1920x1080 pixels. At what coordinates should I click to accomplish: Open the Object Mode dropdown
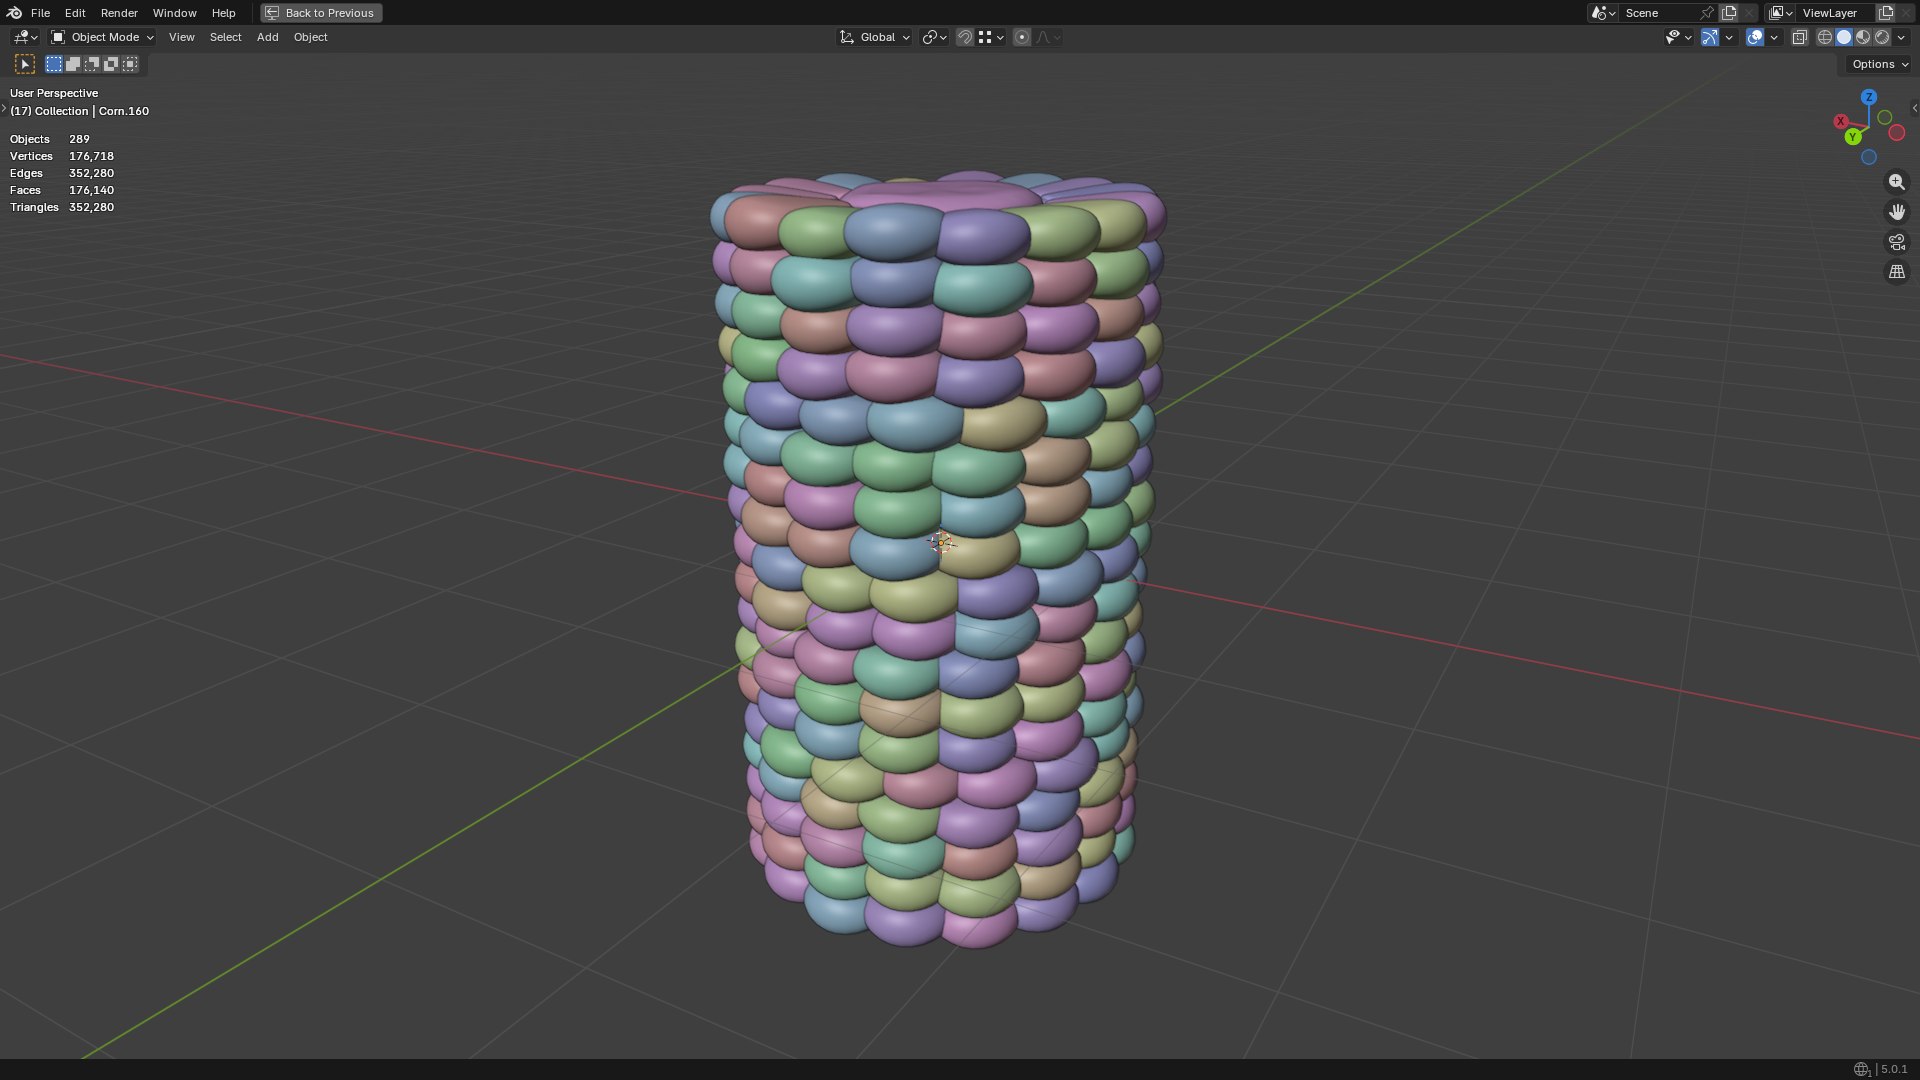[102, 37]
